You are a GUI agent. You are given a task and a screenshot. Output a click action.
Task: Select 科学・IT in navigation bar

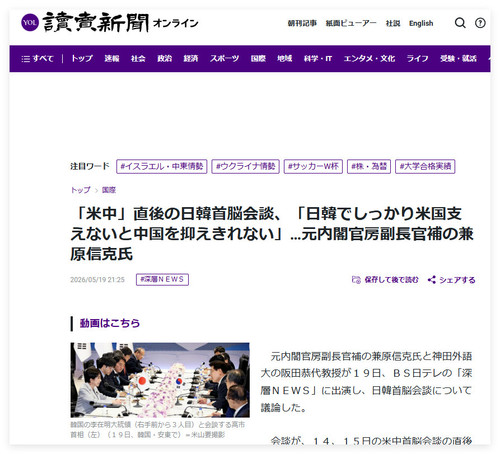(x=318, y=59)
